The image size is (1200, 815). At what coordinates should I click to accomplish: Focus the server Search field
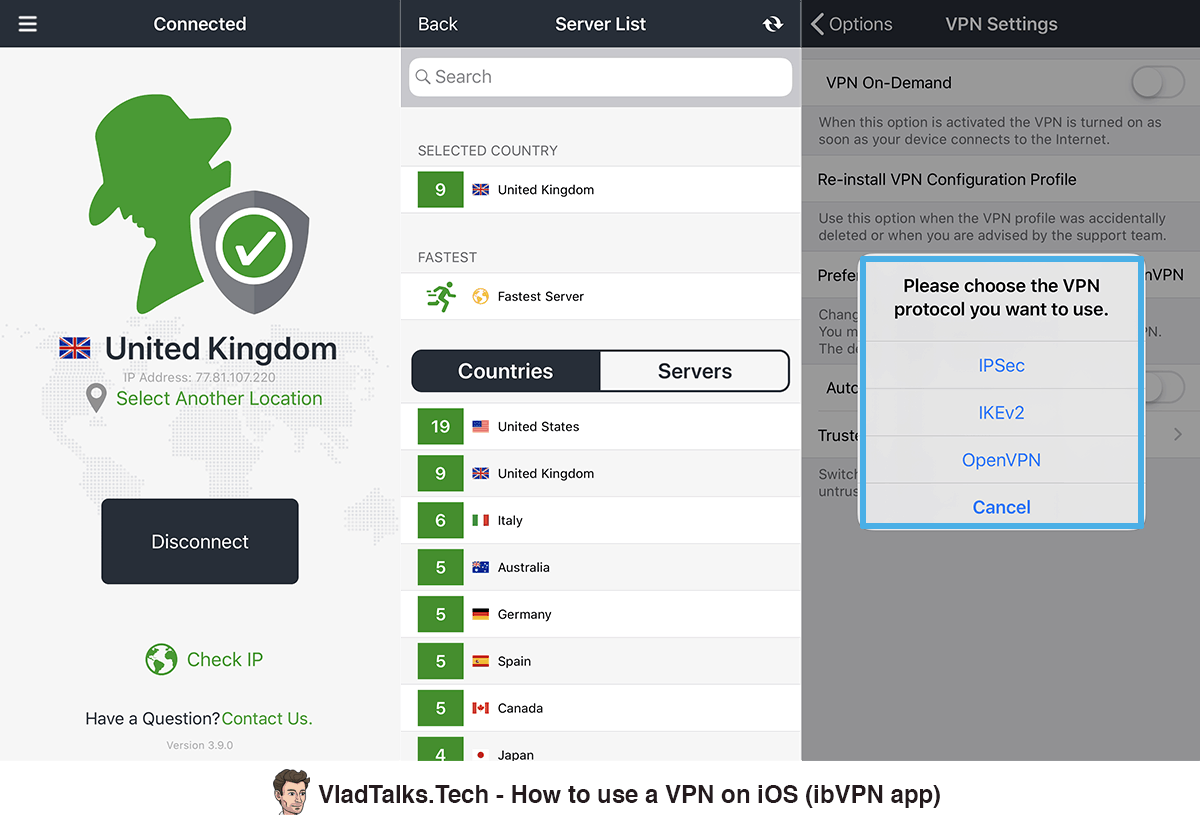600,77
